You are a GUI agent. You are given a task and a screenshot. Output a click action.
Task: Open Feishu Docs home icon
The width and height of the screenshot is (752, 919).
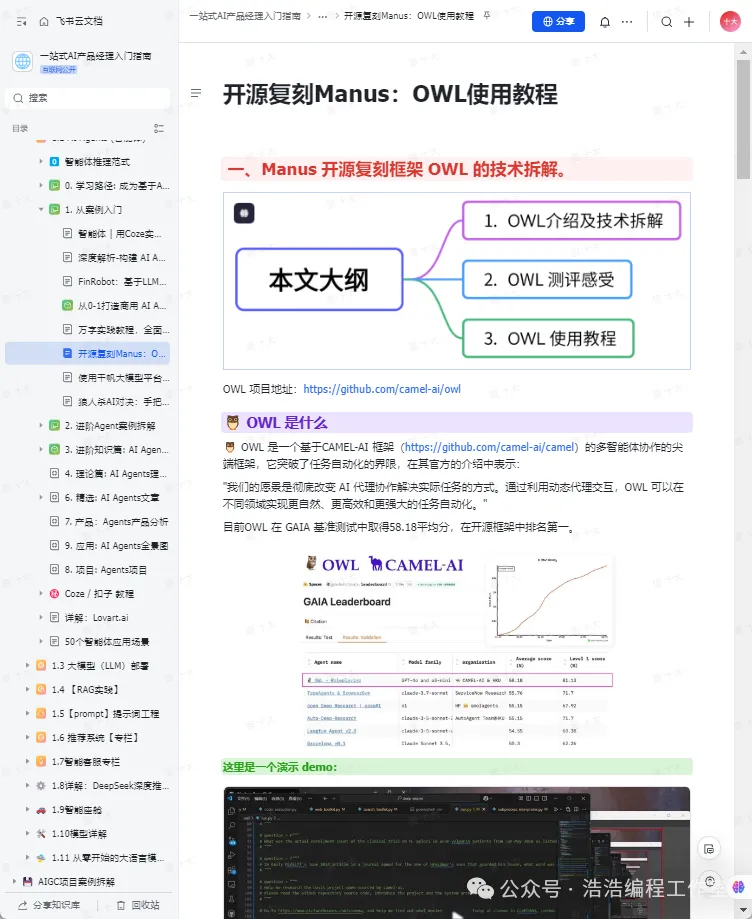coord(44,21)
